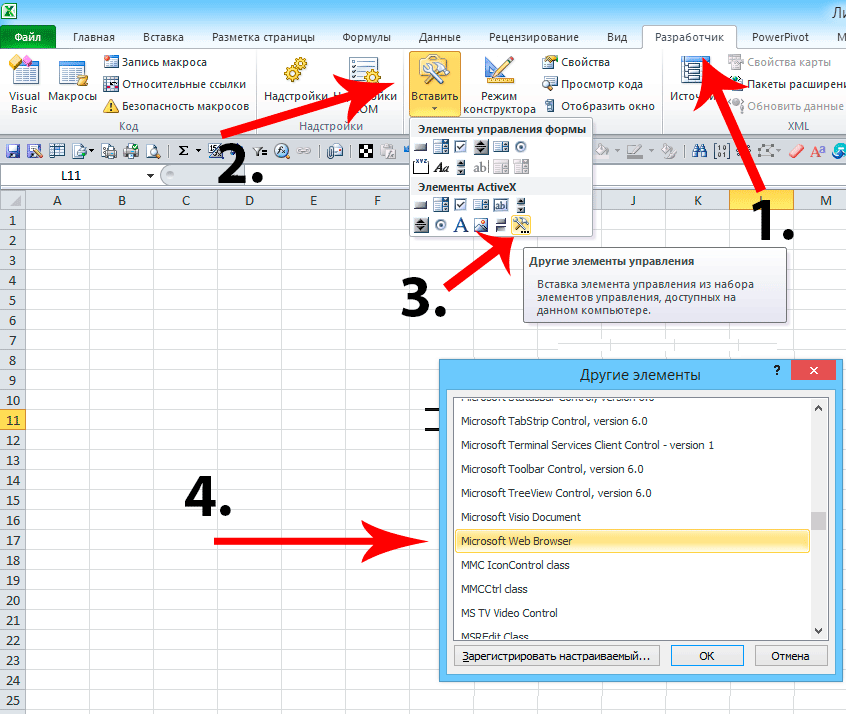Insert a form control scroll bar

[x=461, y=167]
